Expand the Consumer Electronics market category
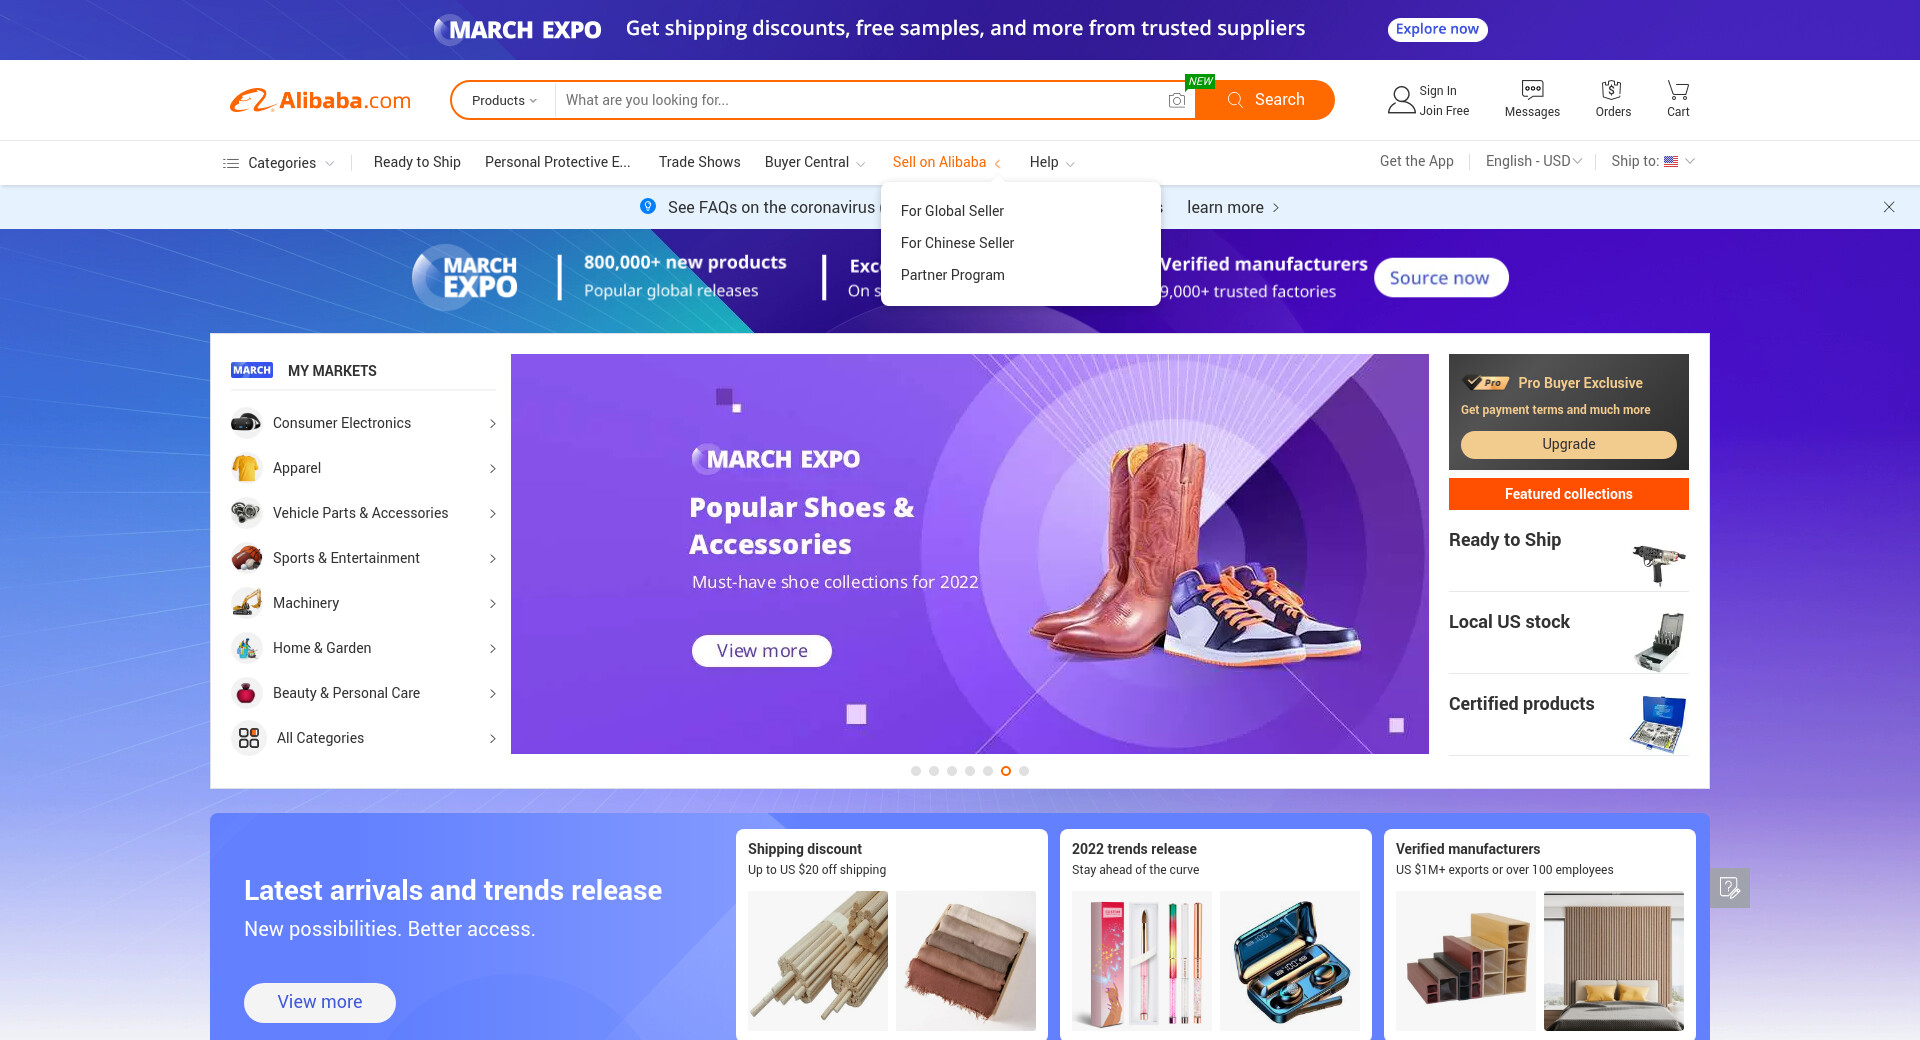Screen dimensions: 1920x1040 pos(363,423)
